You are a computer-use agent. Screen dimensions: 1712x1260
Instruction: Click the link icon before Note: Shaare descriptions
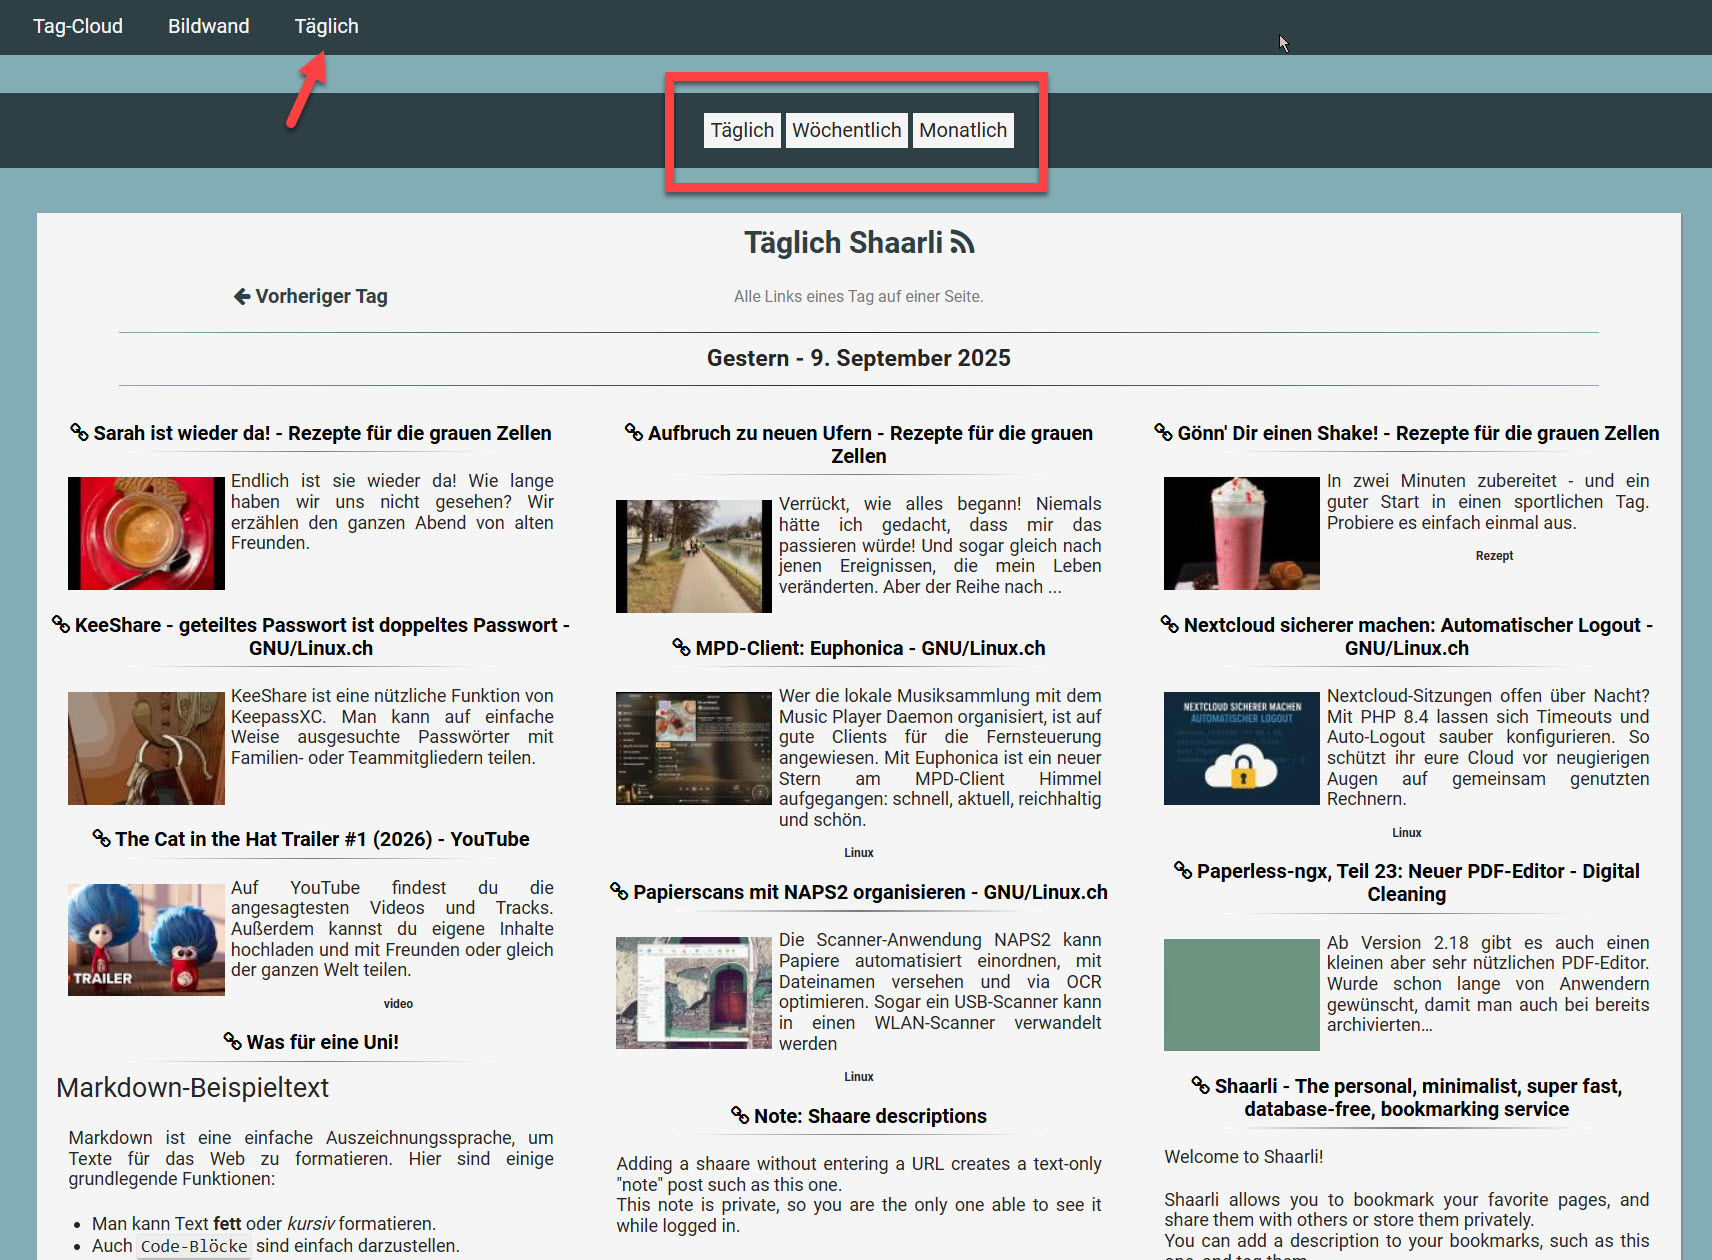click(x=740, y=1115)
